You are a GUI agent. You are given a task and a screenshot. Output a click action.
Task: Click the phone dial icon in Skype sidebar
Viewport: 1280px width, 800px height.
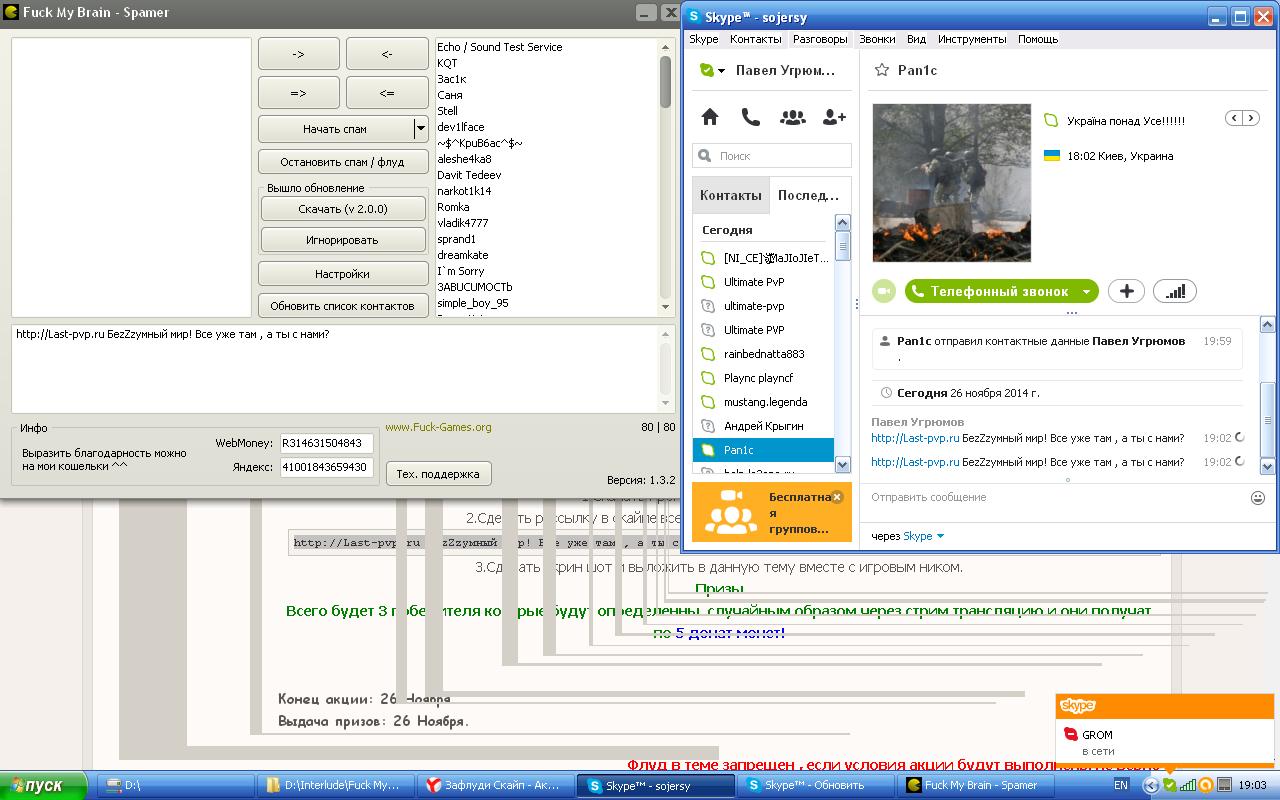pos(751,117)
